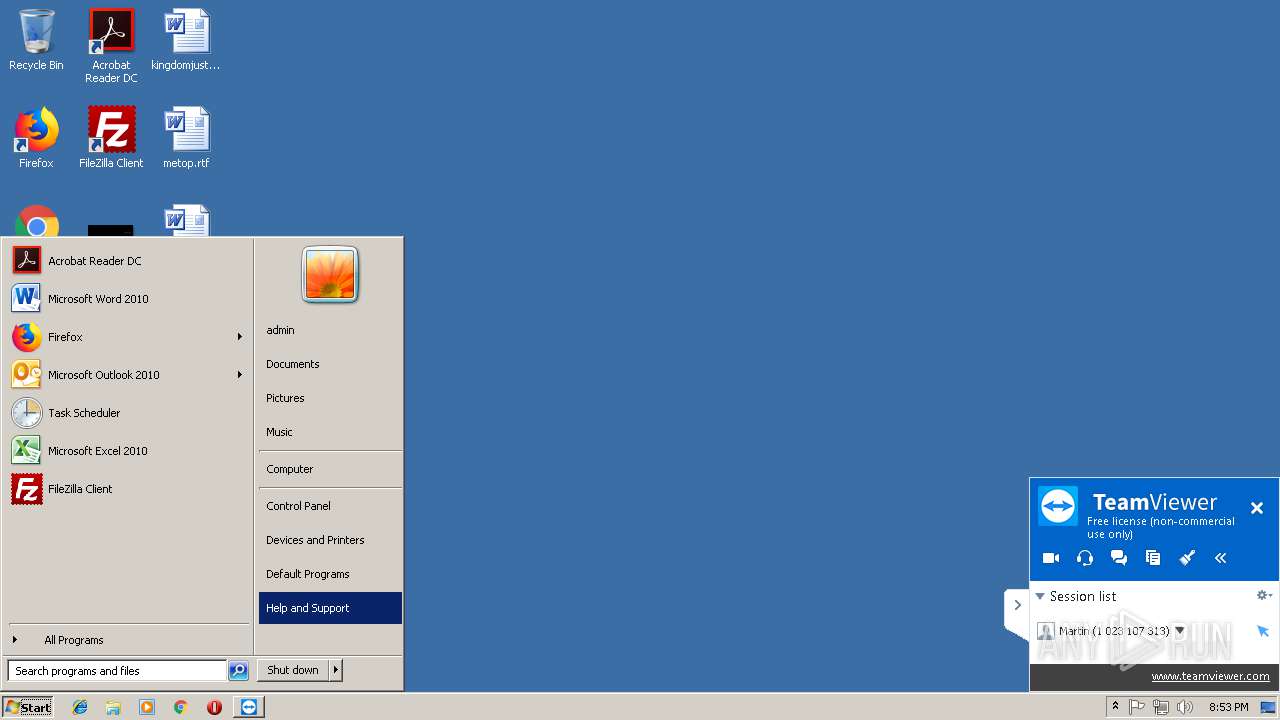The image size is (1280, 720).
Task: Collapse TeamViewer toolbar with double chevron
Action: tap(1221, 558)
